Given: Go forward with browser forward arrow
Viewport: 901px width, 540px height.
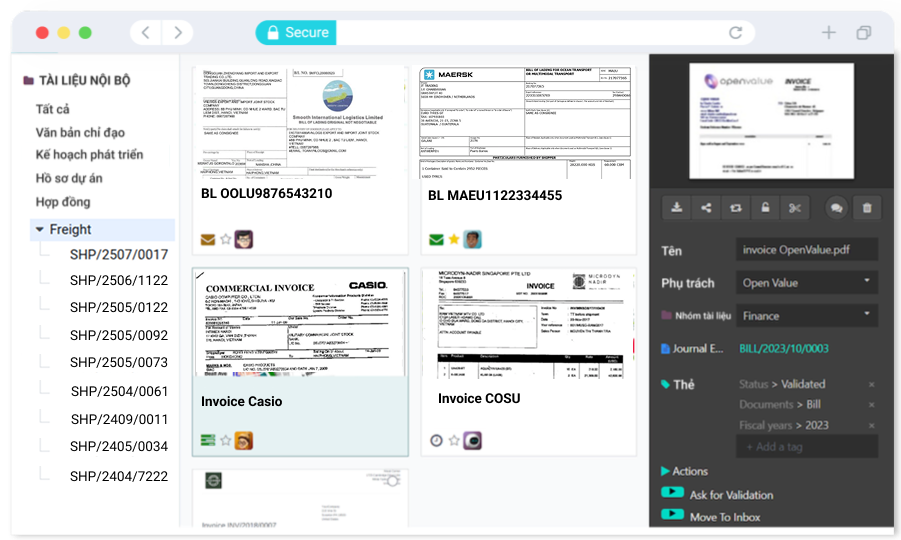Looking at the screenshot, I should tap(178, 33).
